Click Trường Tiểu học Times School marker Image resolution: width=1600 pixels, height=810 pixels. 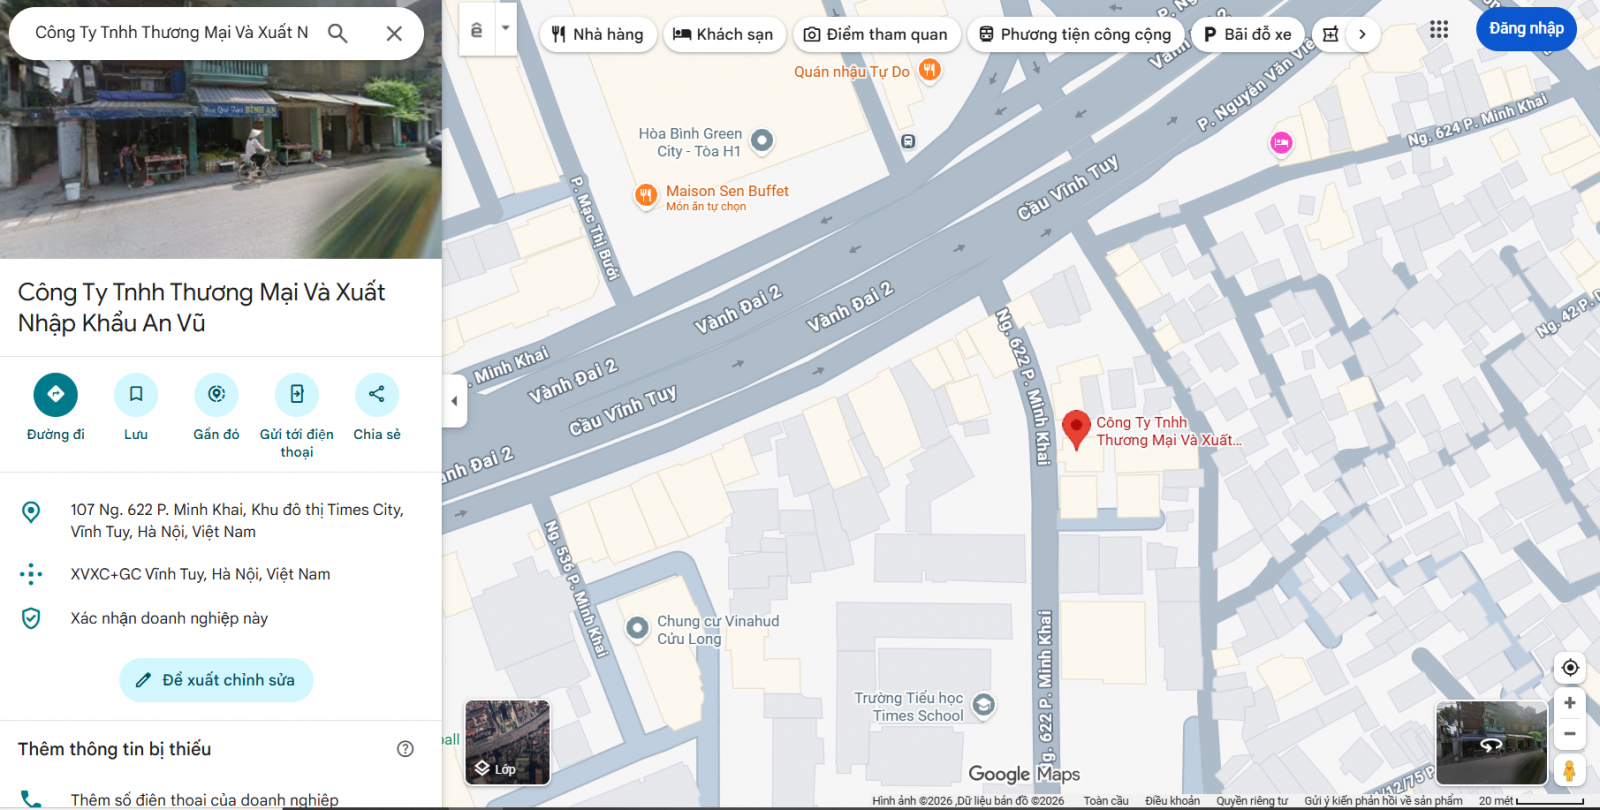tap(983, 706)
